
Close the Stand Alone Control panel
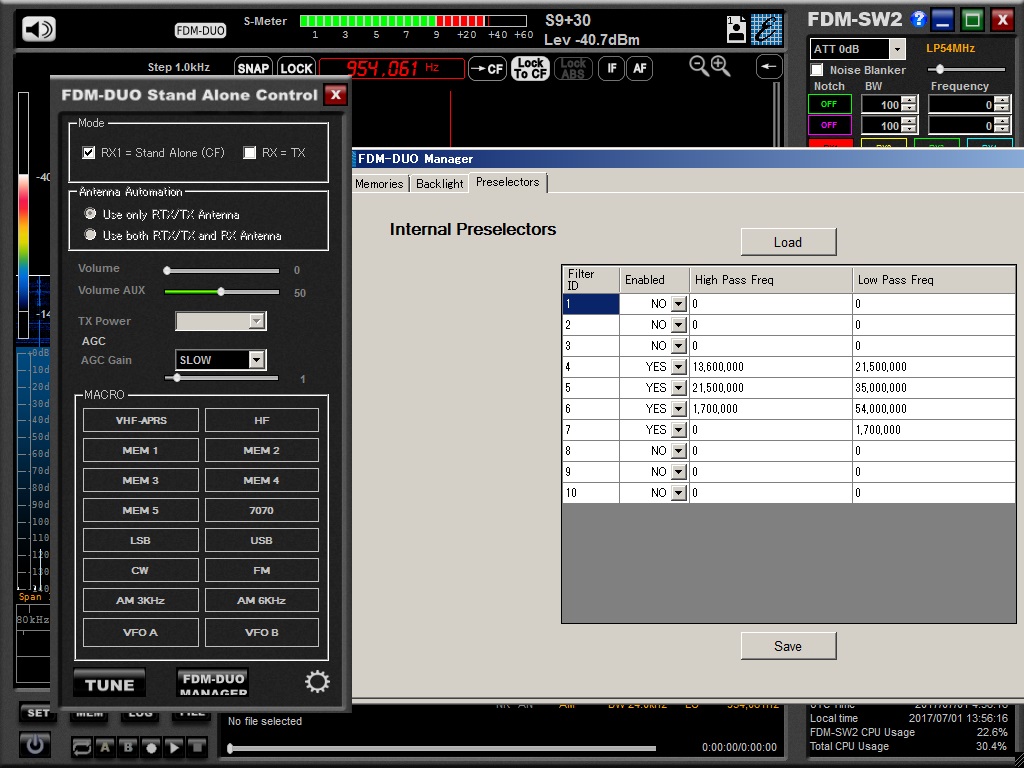click(x=336, y=95)
